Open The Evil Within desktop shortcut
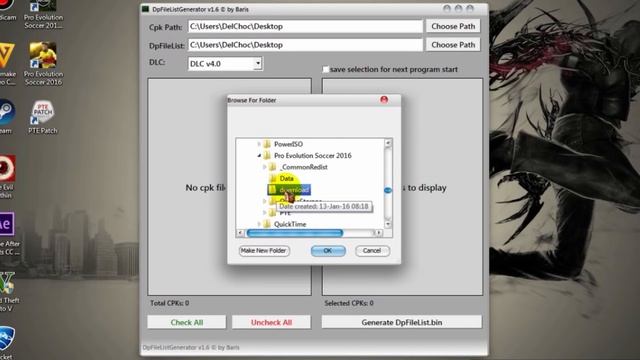This screenshot has height=360, width=640. 7,176
